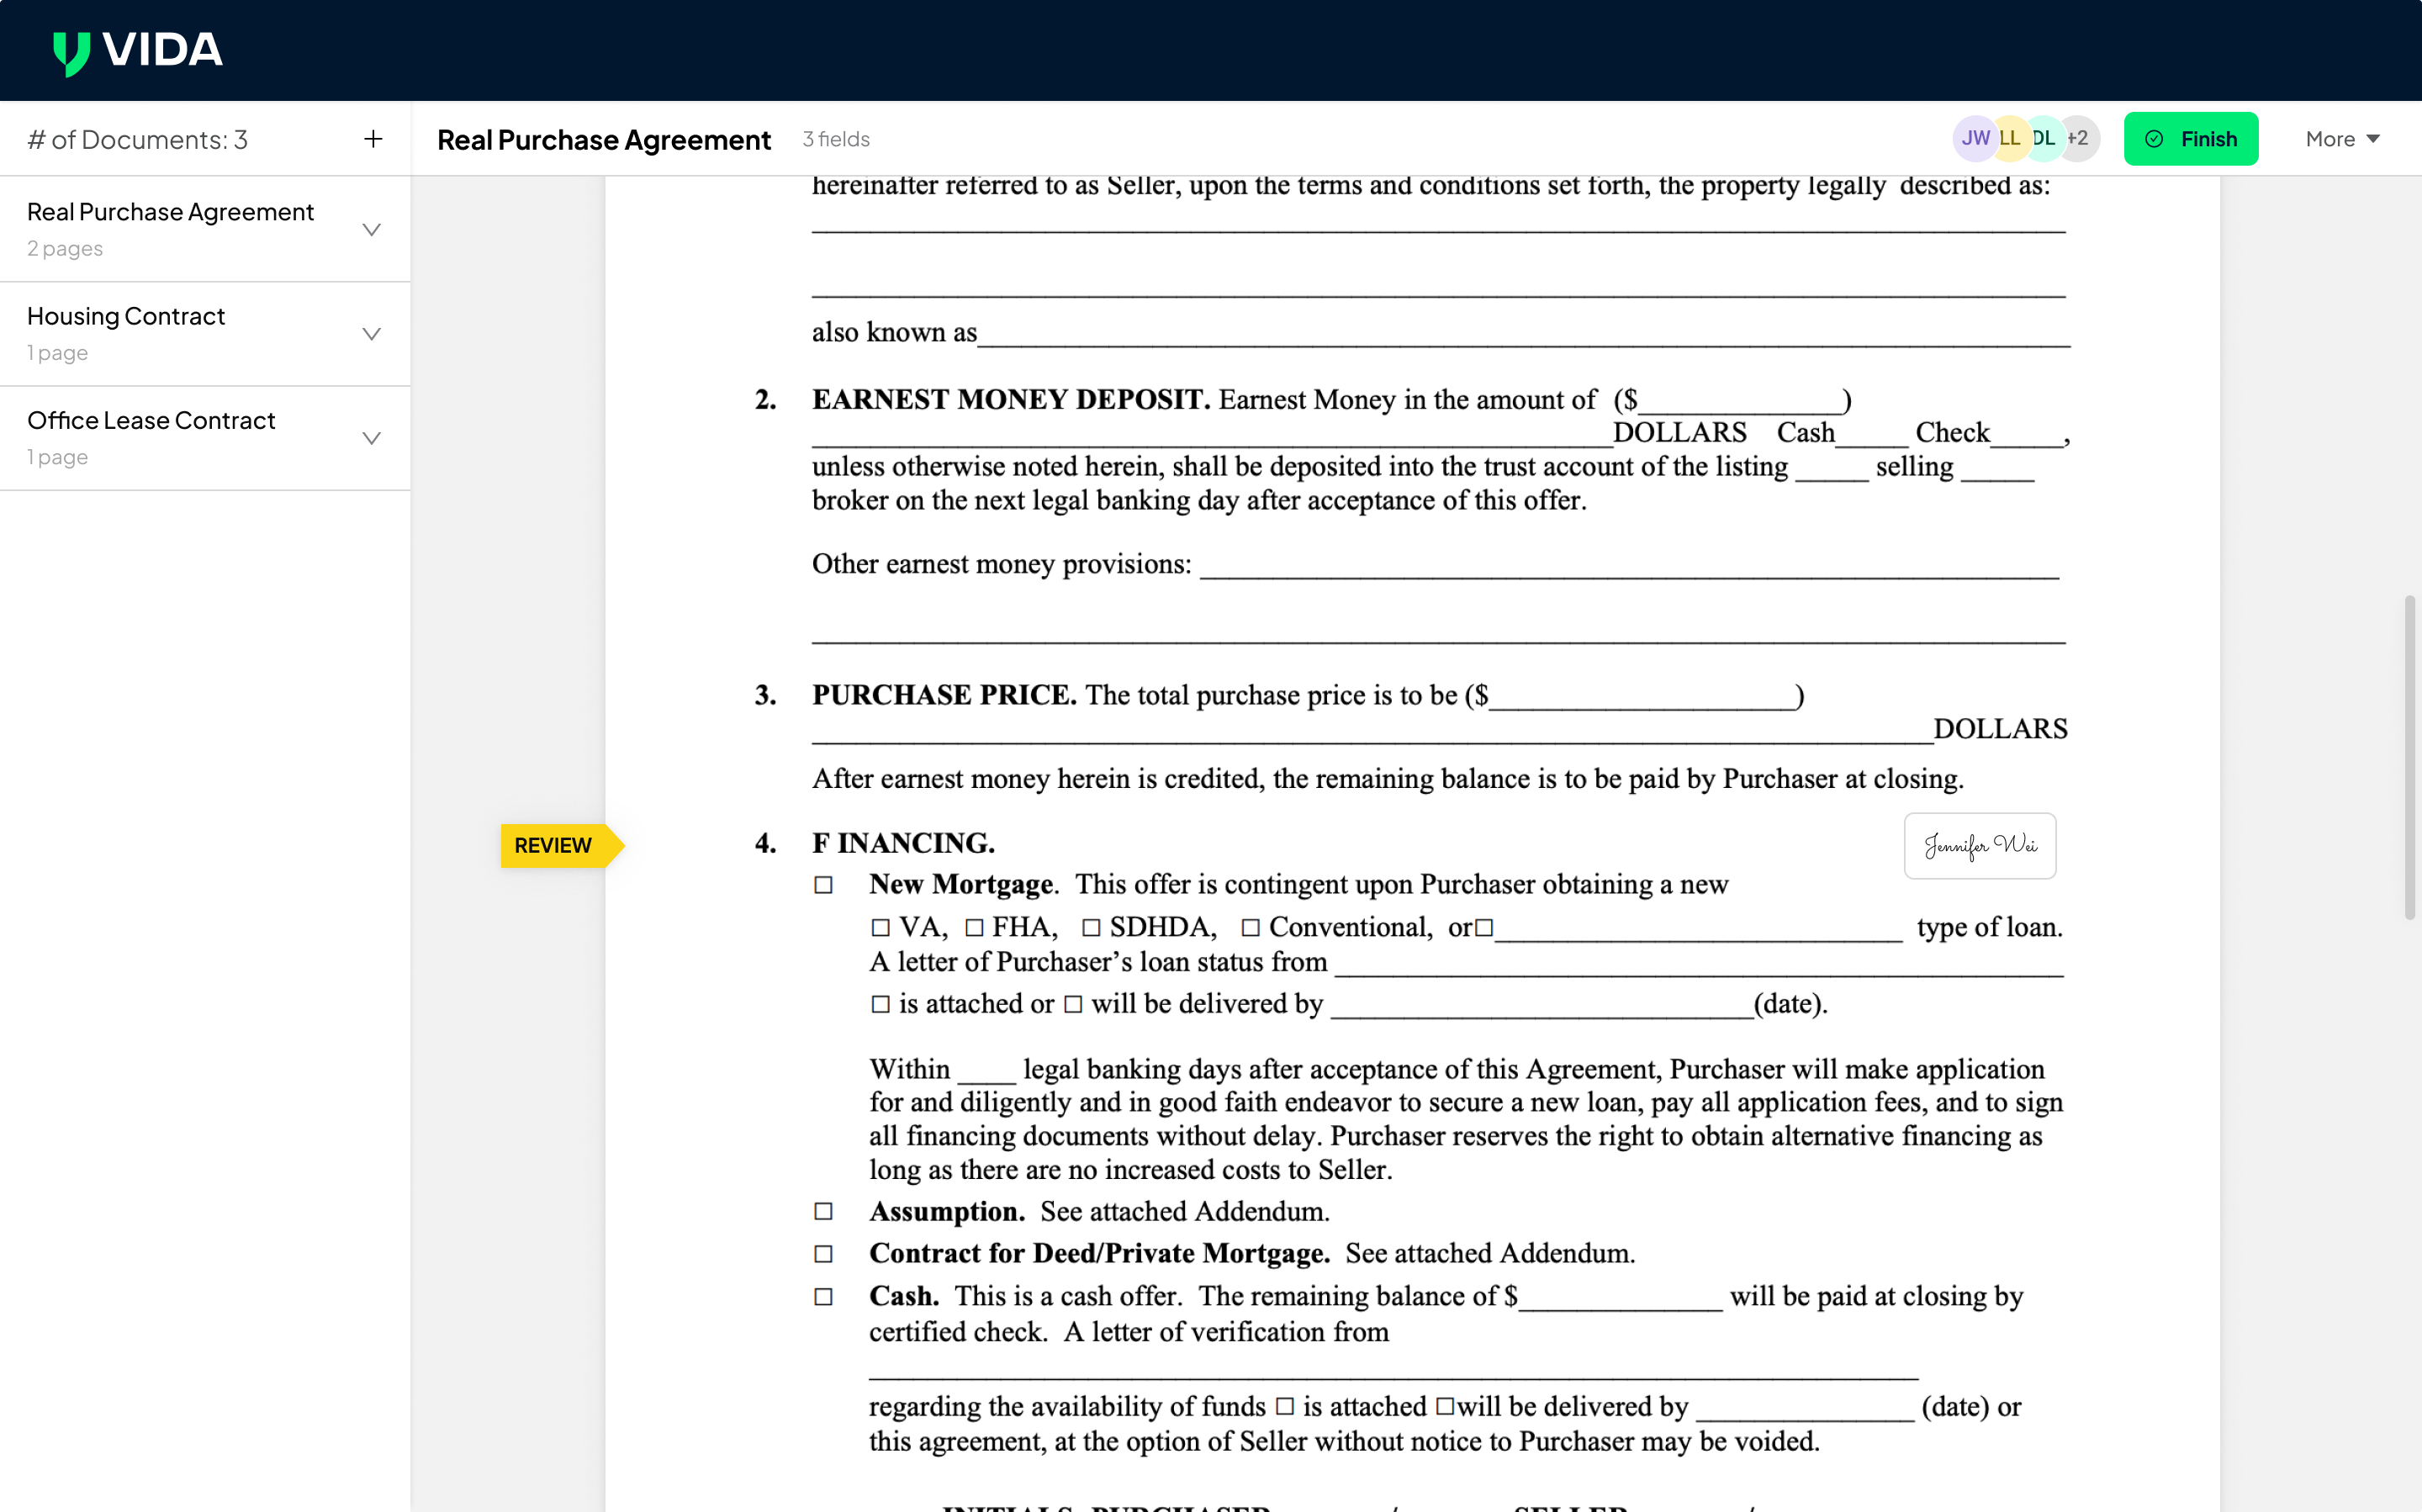Click the checkmark icon in the Finish button
Image resolution: width=2422 pixels, height=1512 pixels.
(2155, 138)
